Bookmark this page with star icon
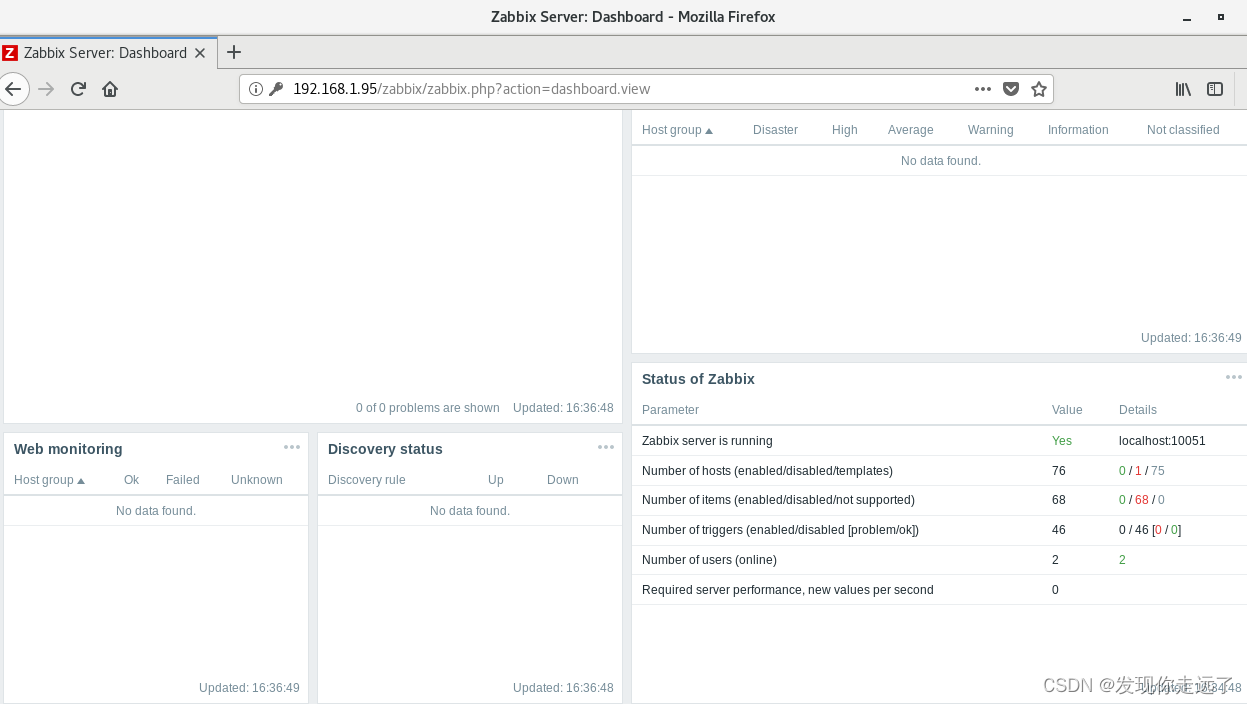The width and height of the screenshot is (1247, 704). pos(1039,89)
